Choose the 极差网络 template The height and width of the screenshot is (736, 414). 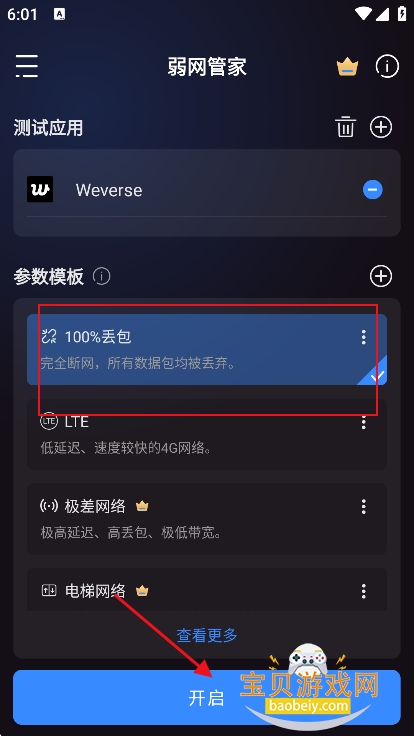[207, 519]
